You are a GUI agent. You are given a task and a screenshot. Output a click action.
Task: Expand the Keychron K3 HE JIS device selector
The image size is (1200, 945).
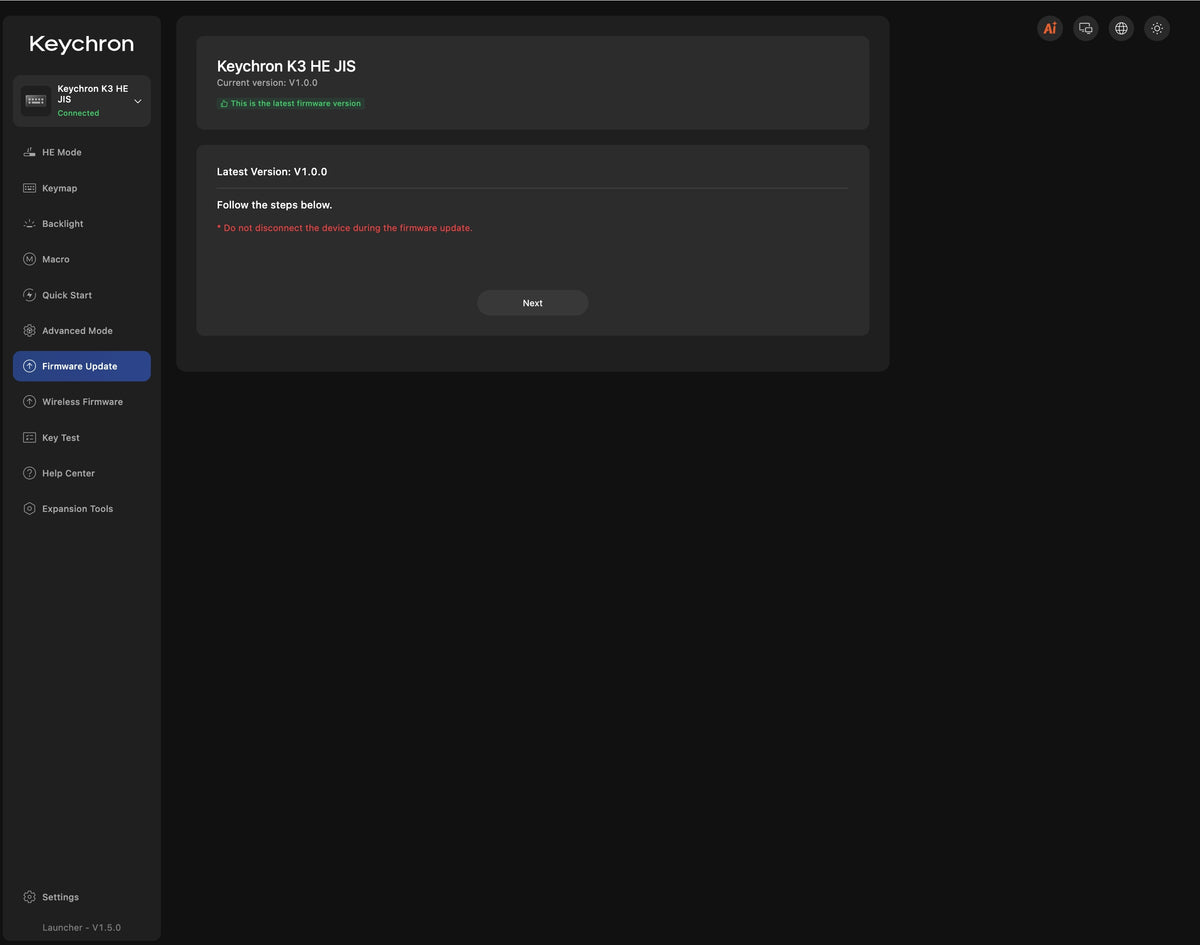coord(82,101)
